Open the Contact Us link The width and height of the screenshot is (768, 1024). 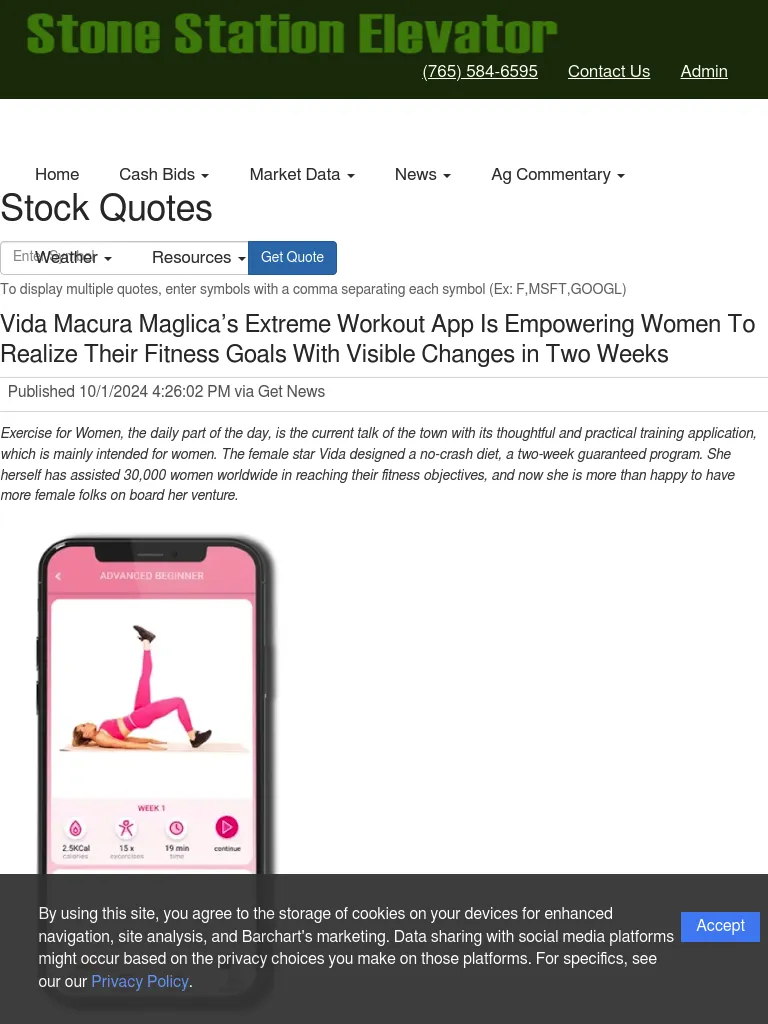point(609,72)
